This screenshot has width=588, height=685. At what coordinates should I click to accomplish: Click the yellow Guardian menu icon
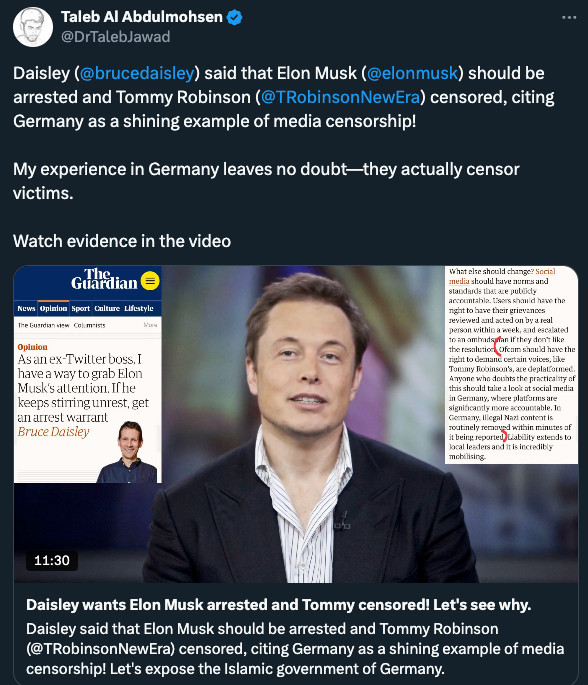point(150,281)
